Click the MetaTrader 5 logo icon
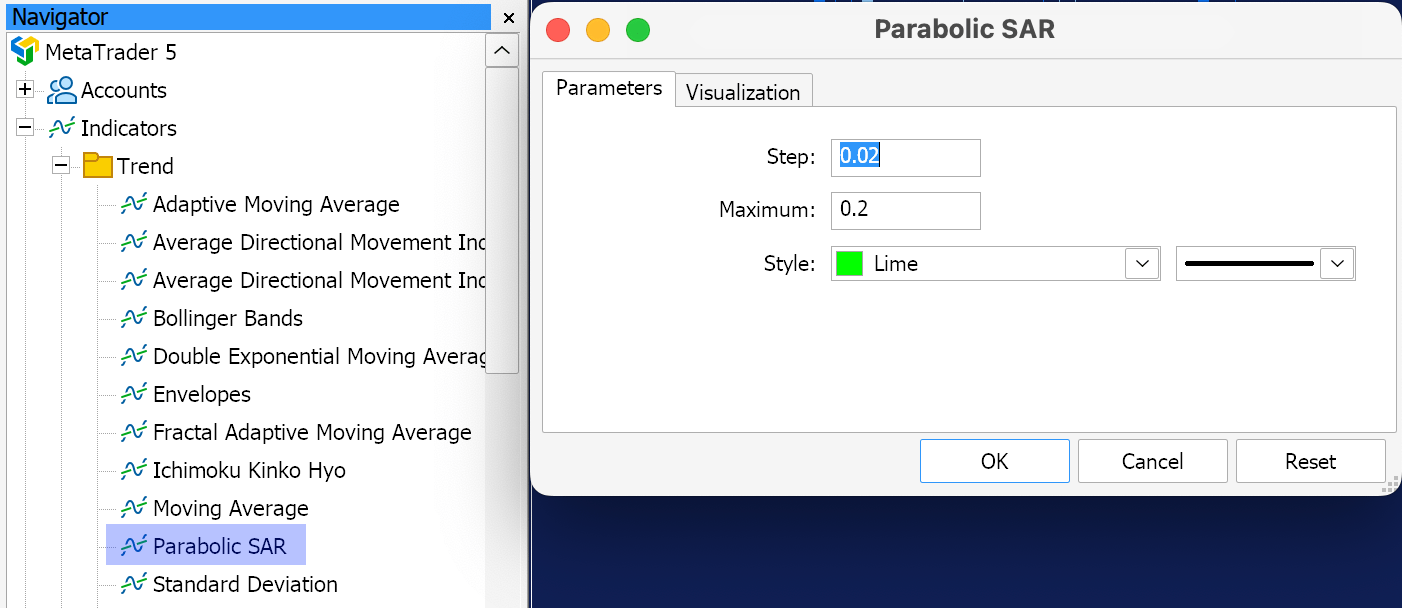 coord(24,52)
